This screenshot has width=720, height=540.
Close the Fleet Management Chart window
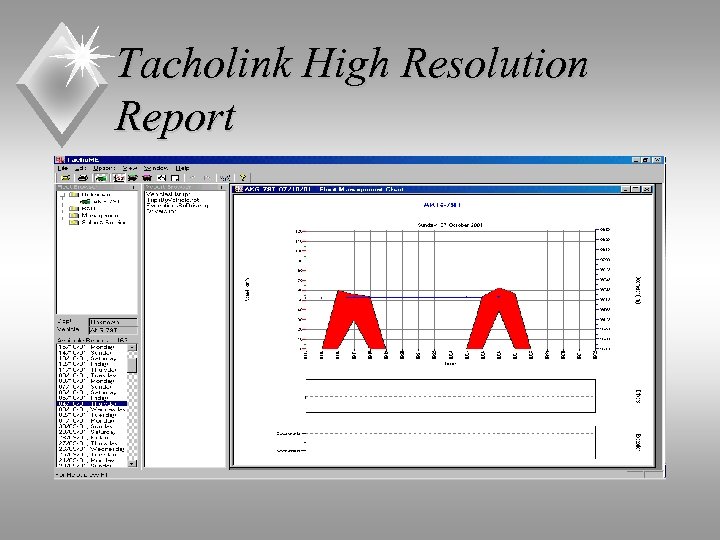[647, 189]
